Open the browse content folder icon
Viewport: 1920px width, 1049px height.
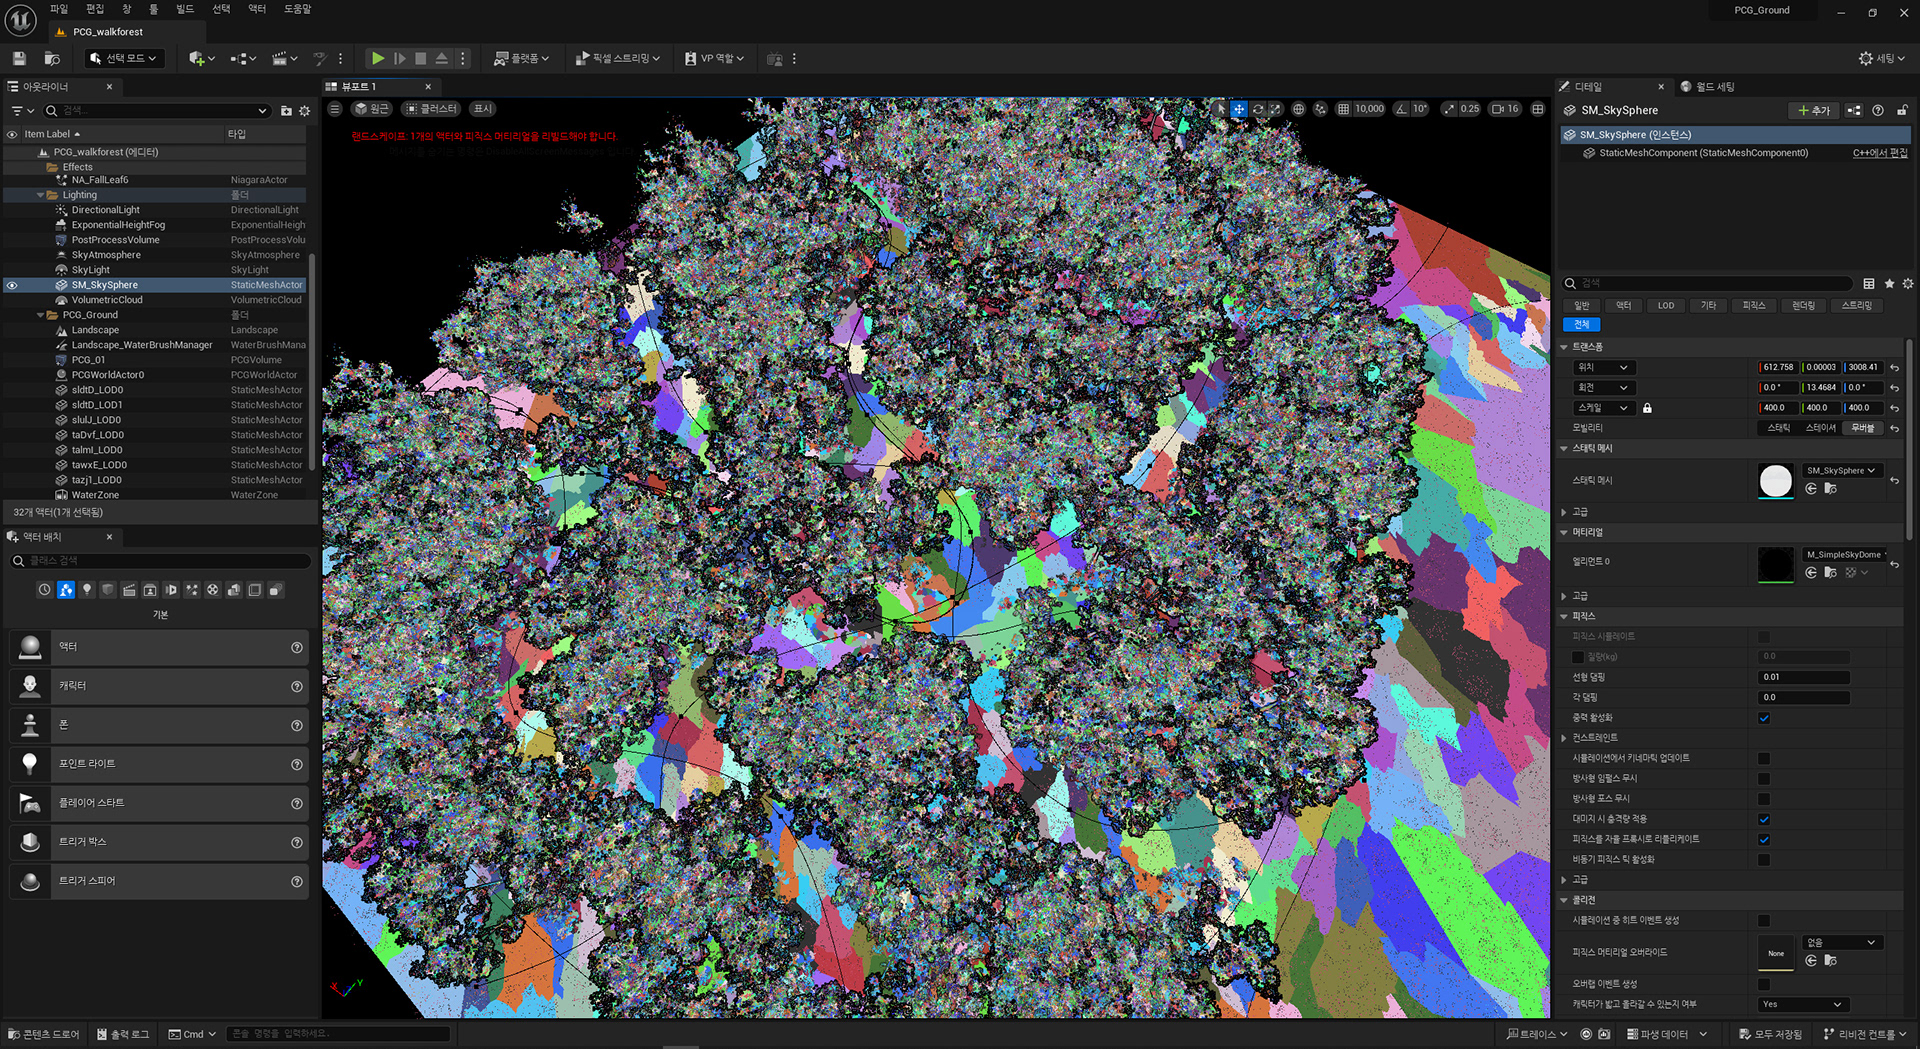pyautogui.click(x=52, y=59)
